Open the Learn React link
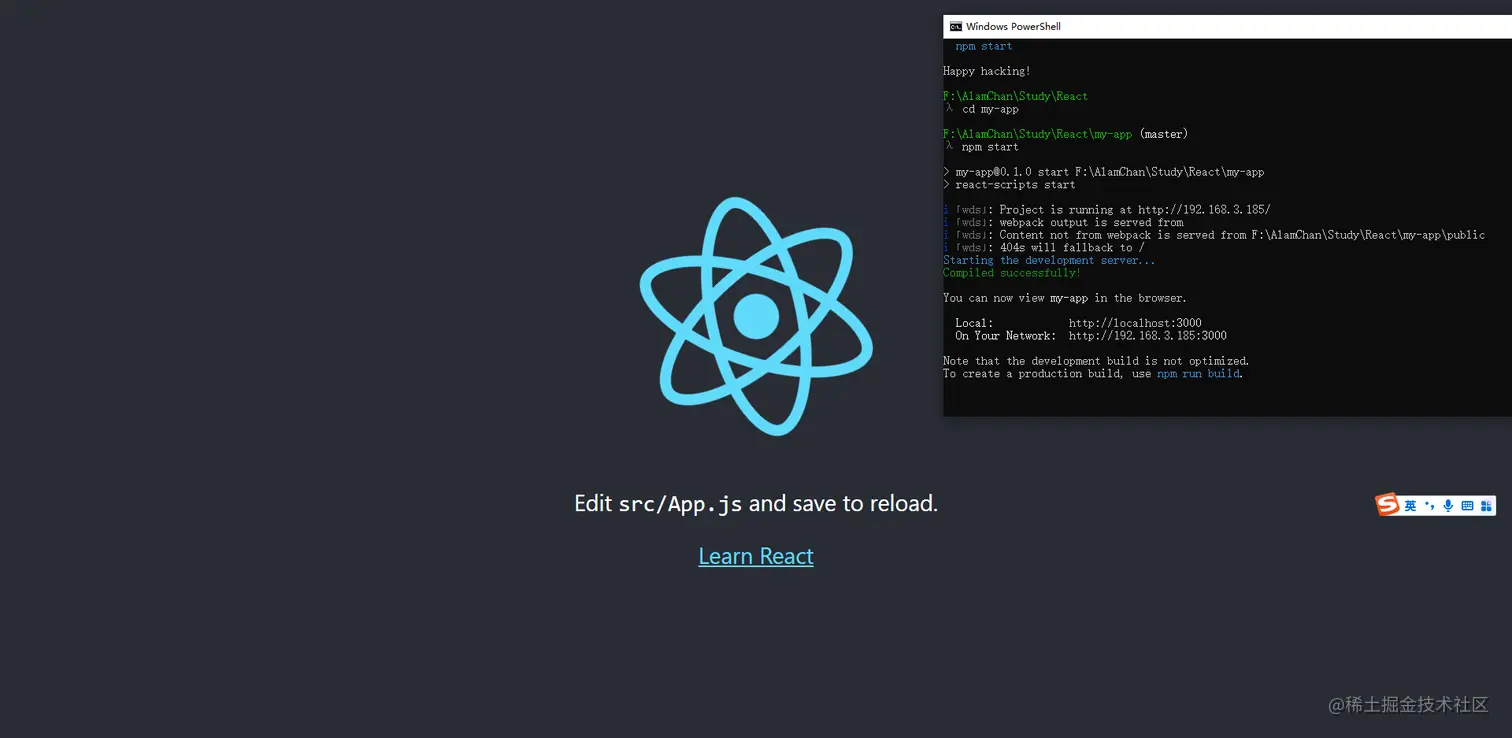This screenshot has height=738, width=1512. [756, 556]
